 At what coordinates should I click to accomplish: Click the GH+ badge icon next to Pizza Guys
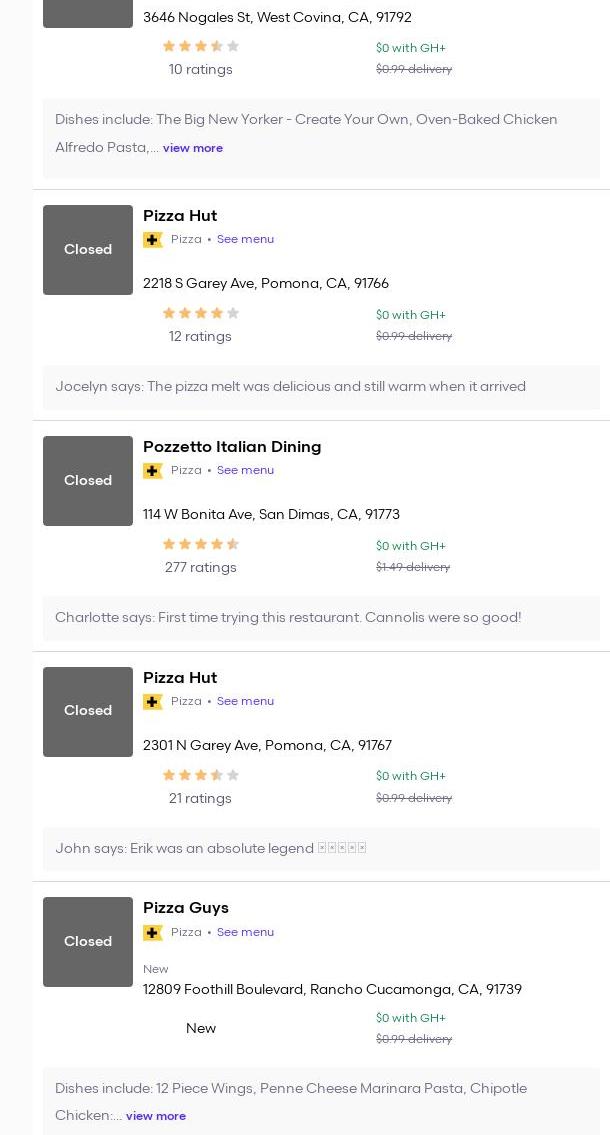(153, 933)
